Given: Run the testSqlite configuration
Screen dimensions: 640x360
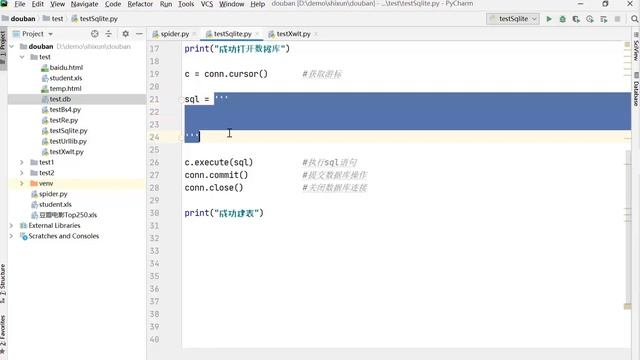Looking at the screenshot, I should tap(549, 19).
